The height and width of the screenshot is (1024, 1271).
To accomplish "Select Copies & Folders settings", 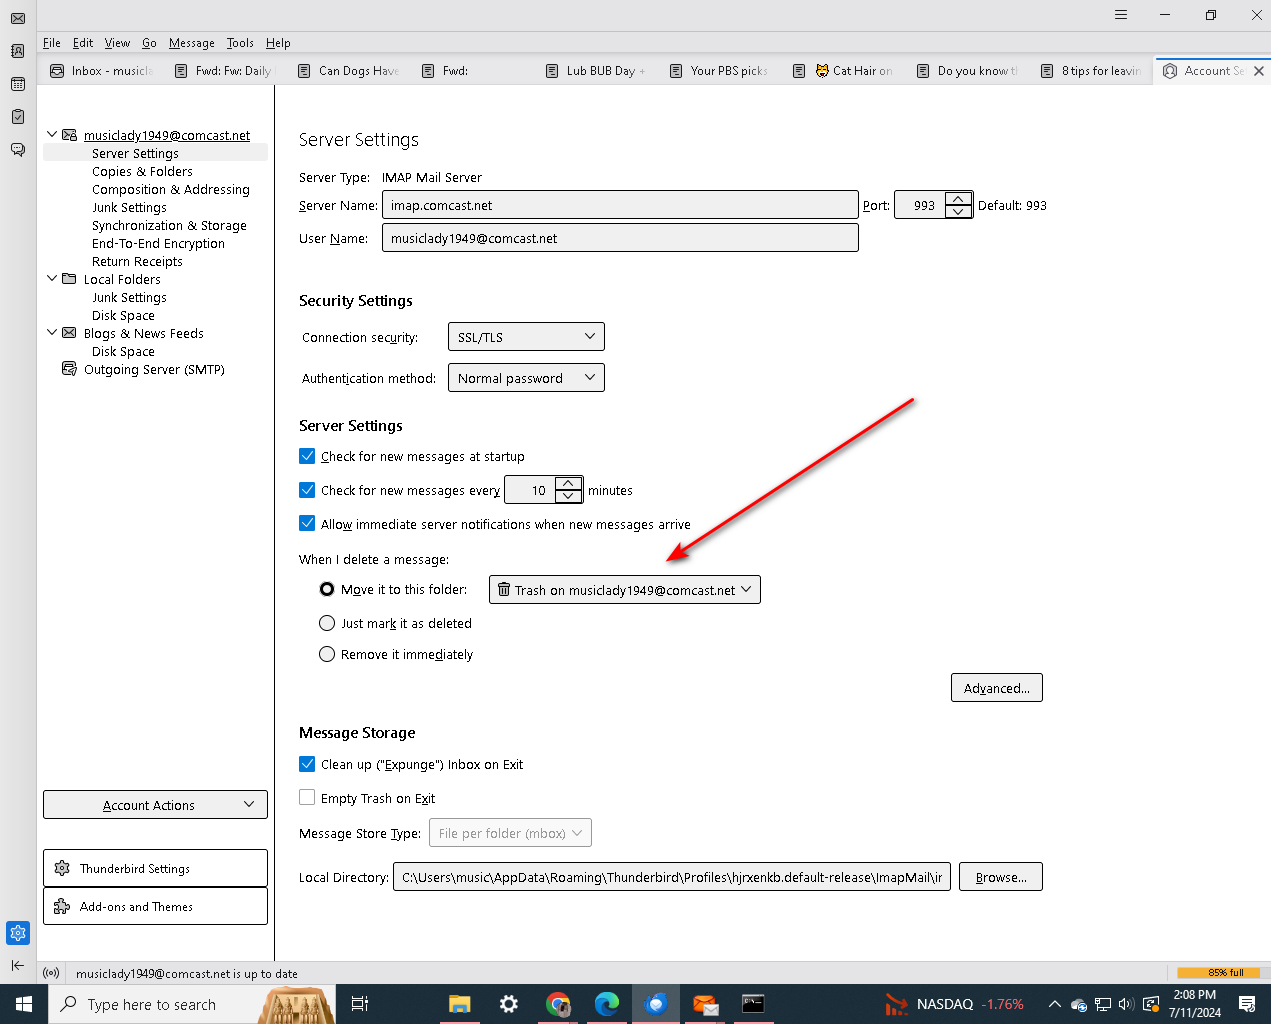I will (142, 171).
